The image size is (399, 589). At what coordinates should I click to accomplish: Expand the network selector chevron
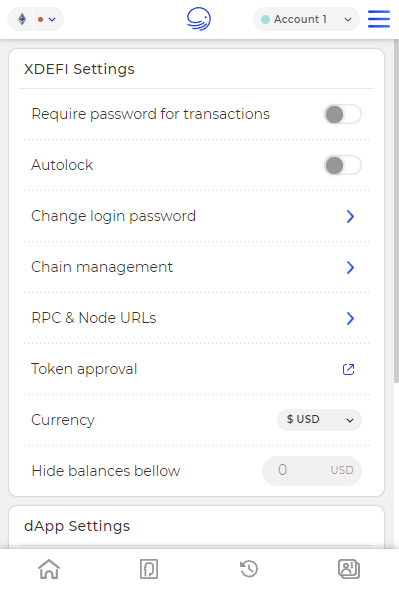click(52, 19)
